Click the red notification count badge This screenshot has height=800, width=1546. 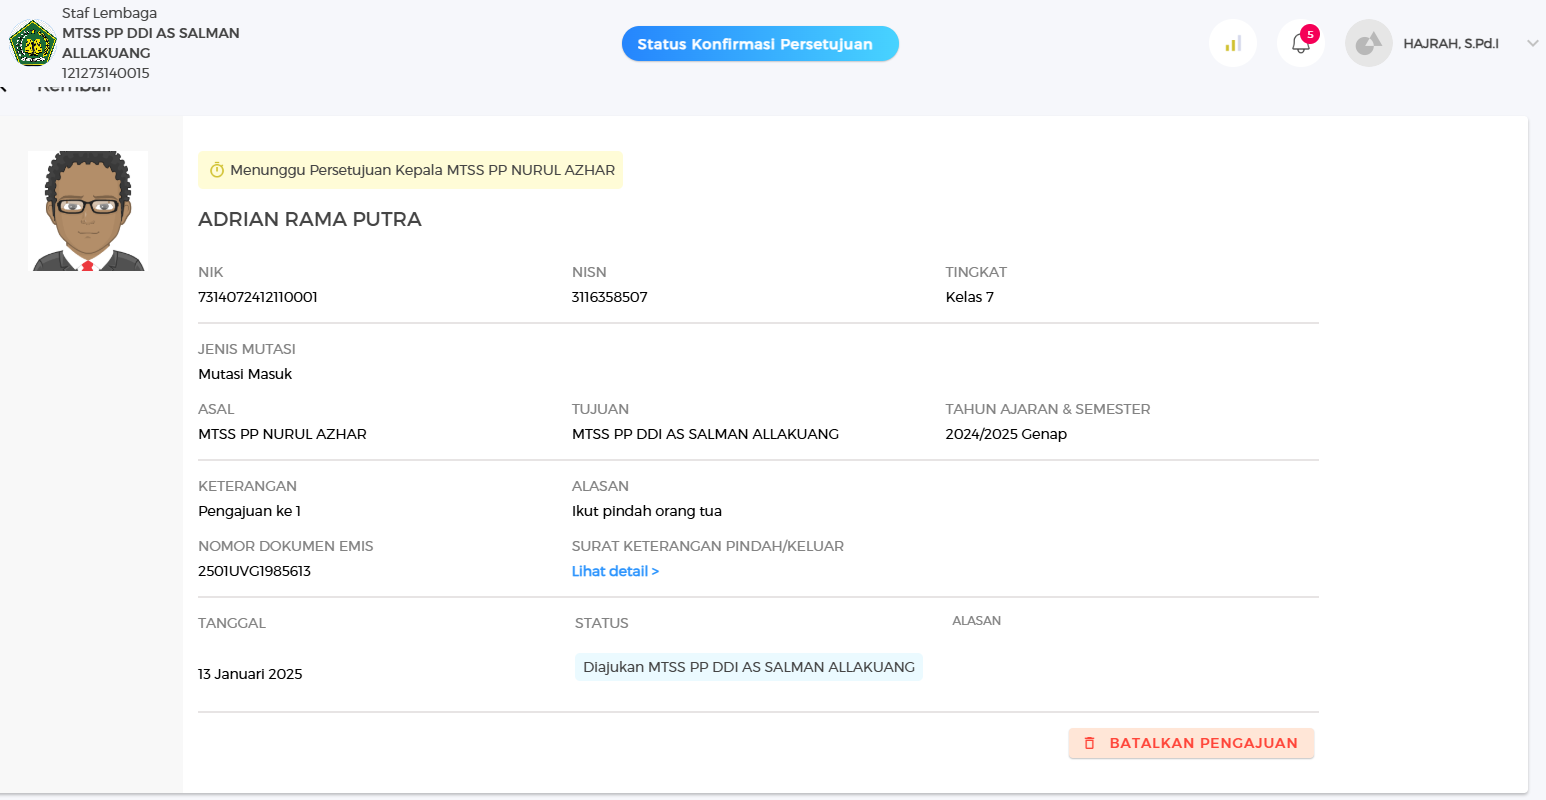[1310, 34]
